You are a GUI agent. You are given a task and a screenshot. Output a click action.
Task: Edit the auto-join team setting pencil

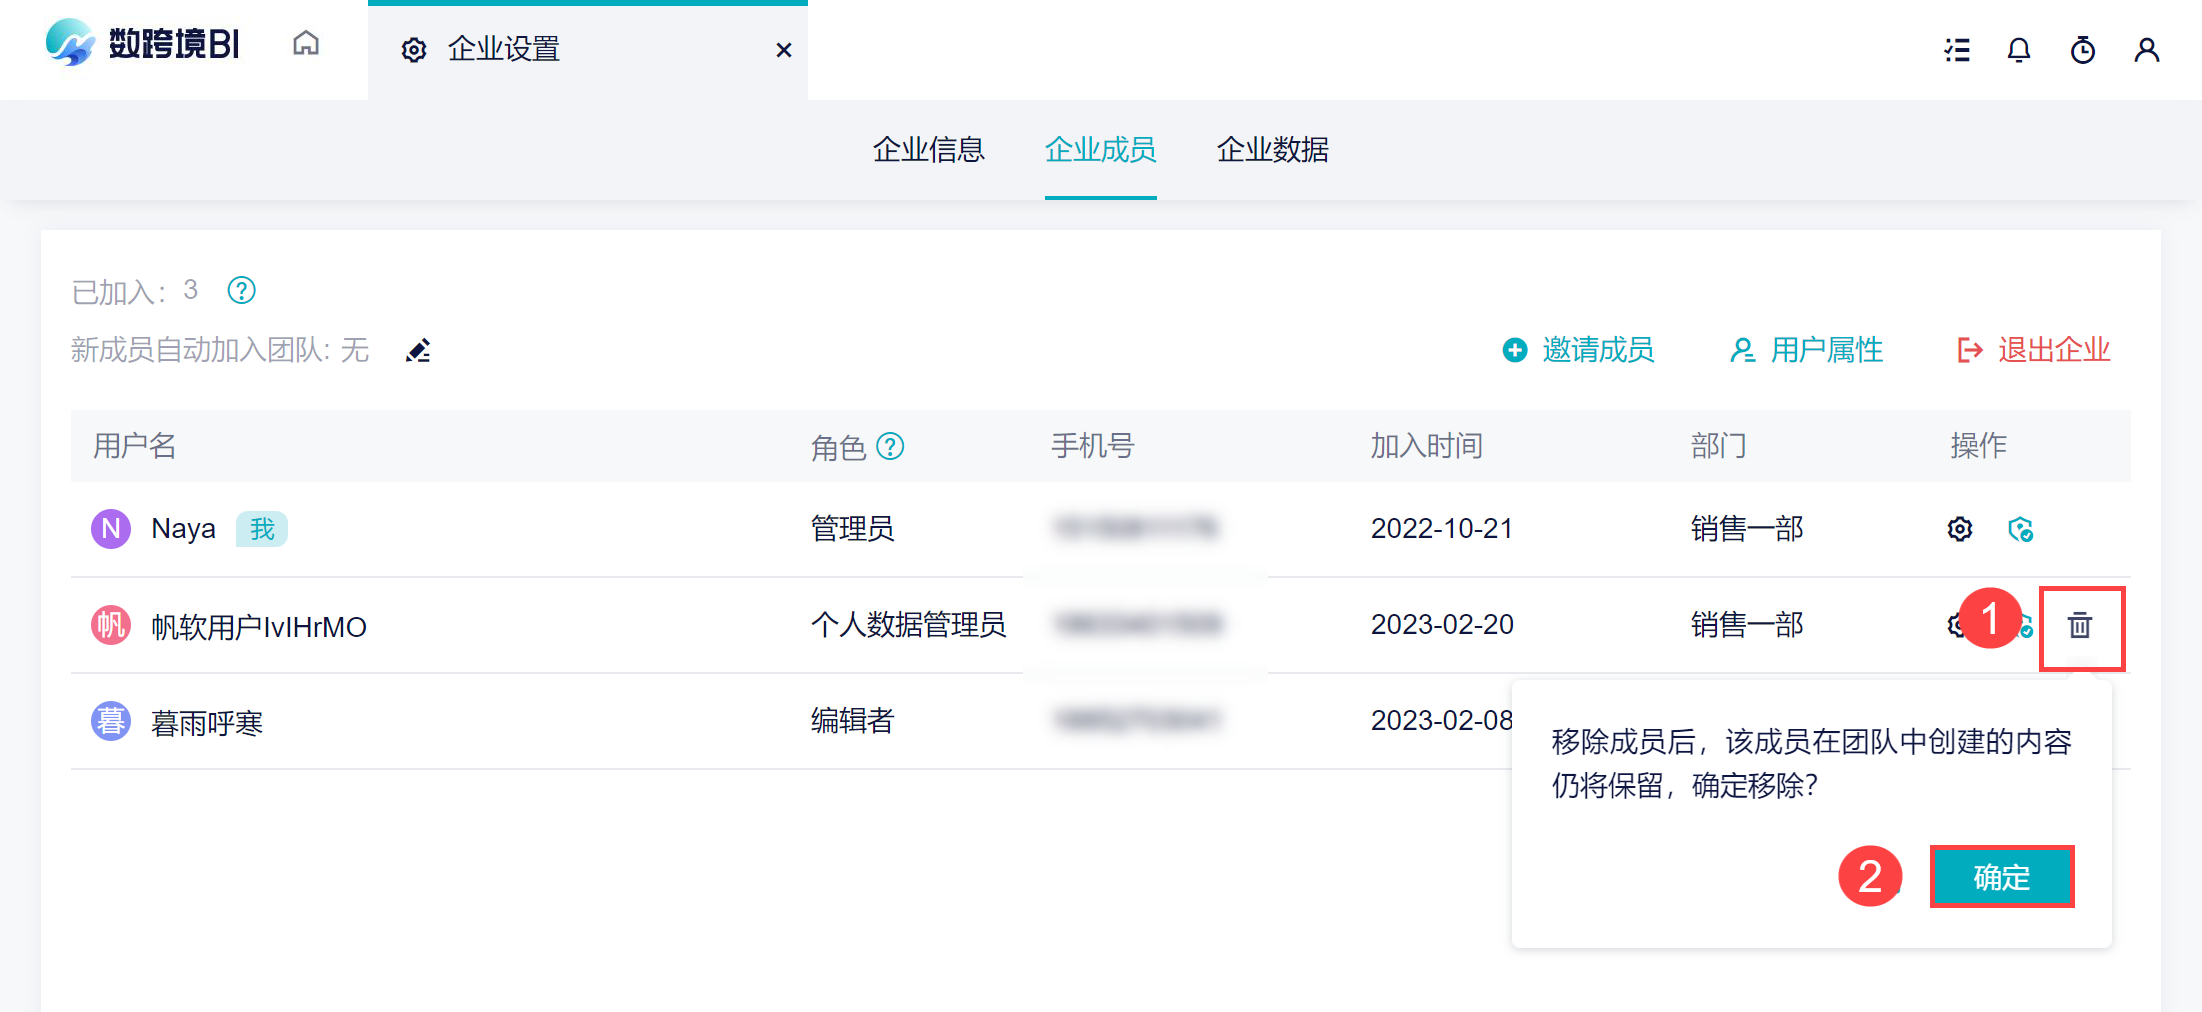(418, 351)
